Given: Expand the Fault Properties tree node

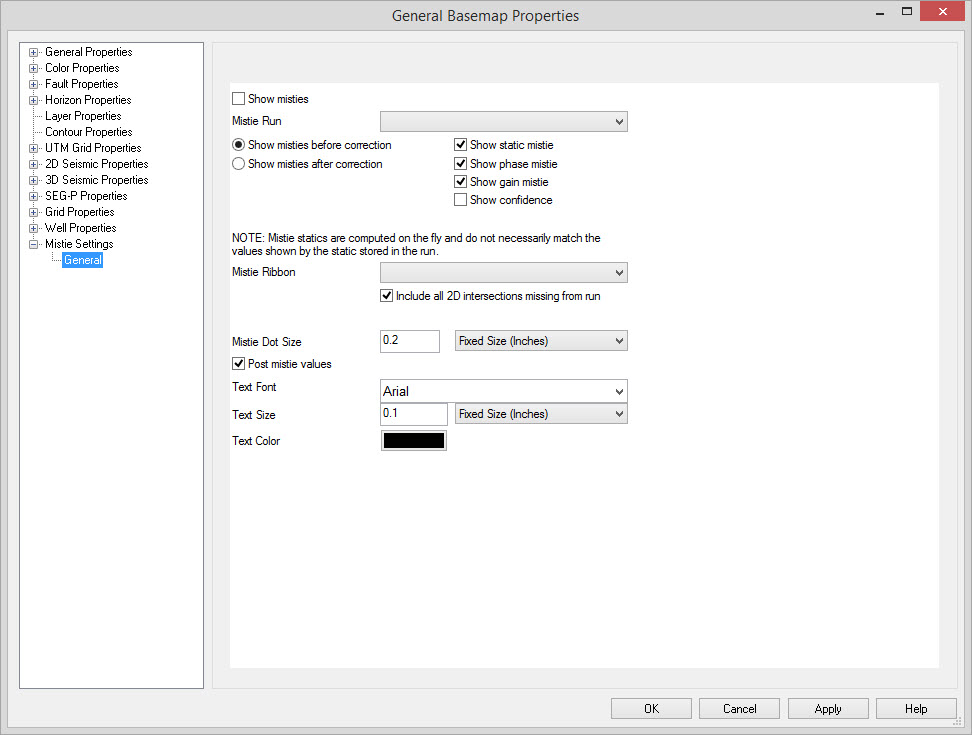Looking at the screenshot, I should tap(34, 84).
